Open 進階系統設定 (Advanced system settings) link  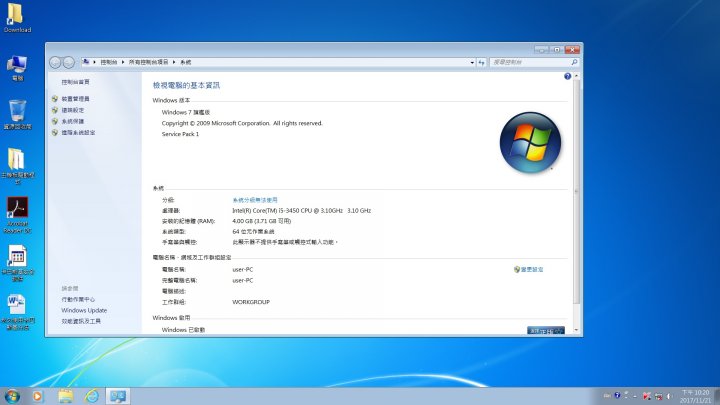[78, 132]
